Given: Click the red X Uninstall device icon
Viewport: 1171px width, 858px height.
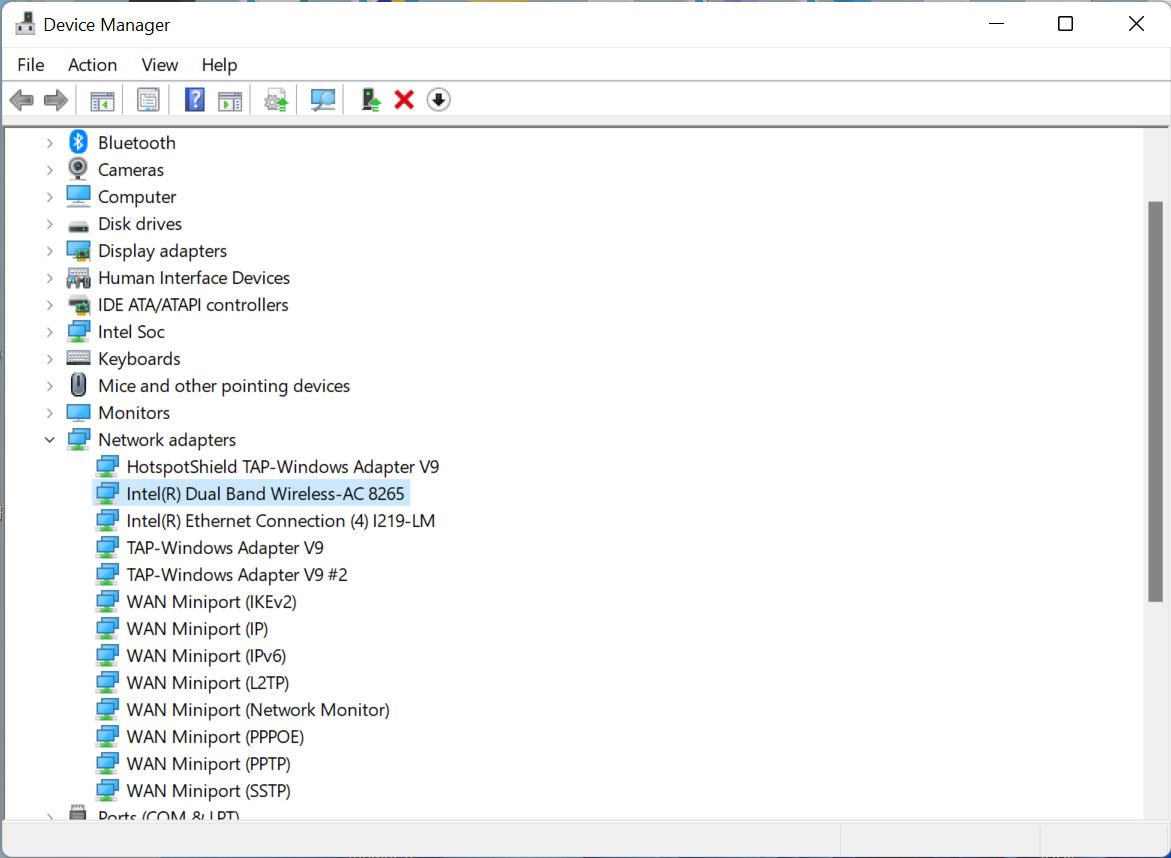Looking at the screenshot, I should click(404, 100).
